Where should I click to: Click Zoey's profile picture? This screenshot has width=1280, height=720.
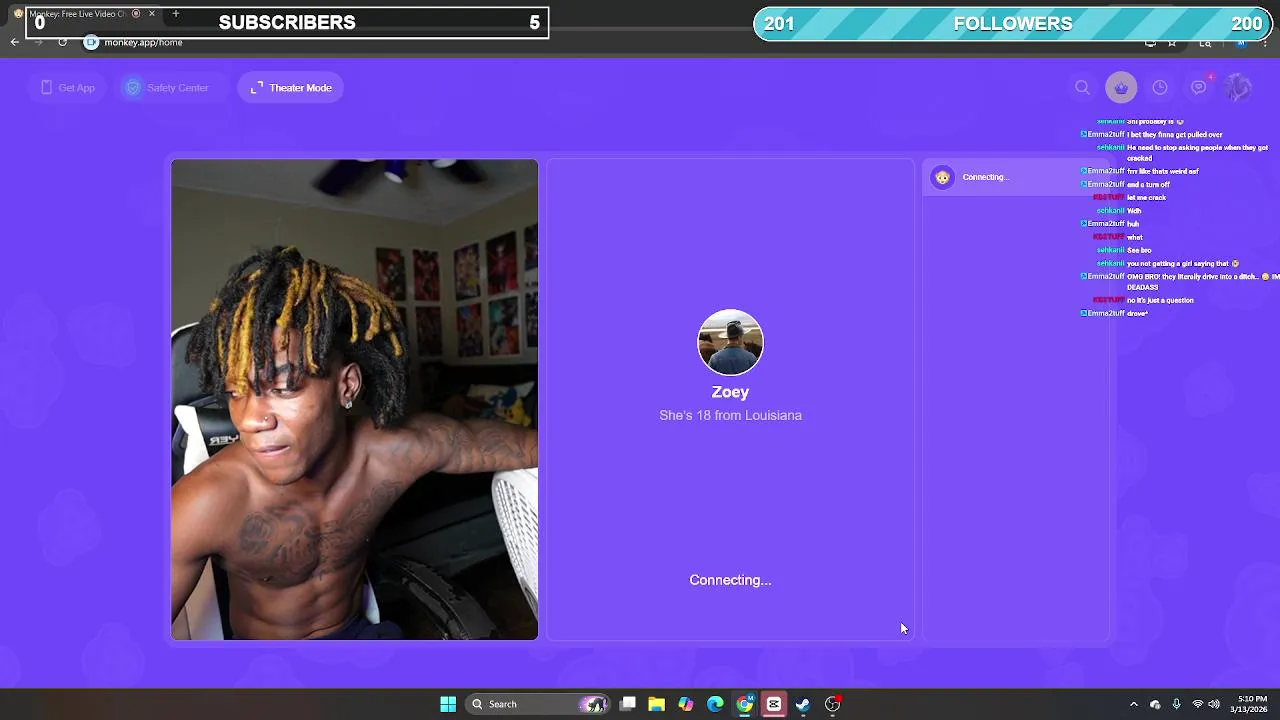[x=730, y=342]
